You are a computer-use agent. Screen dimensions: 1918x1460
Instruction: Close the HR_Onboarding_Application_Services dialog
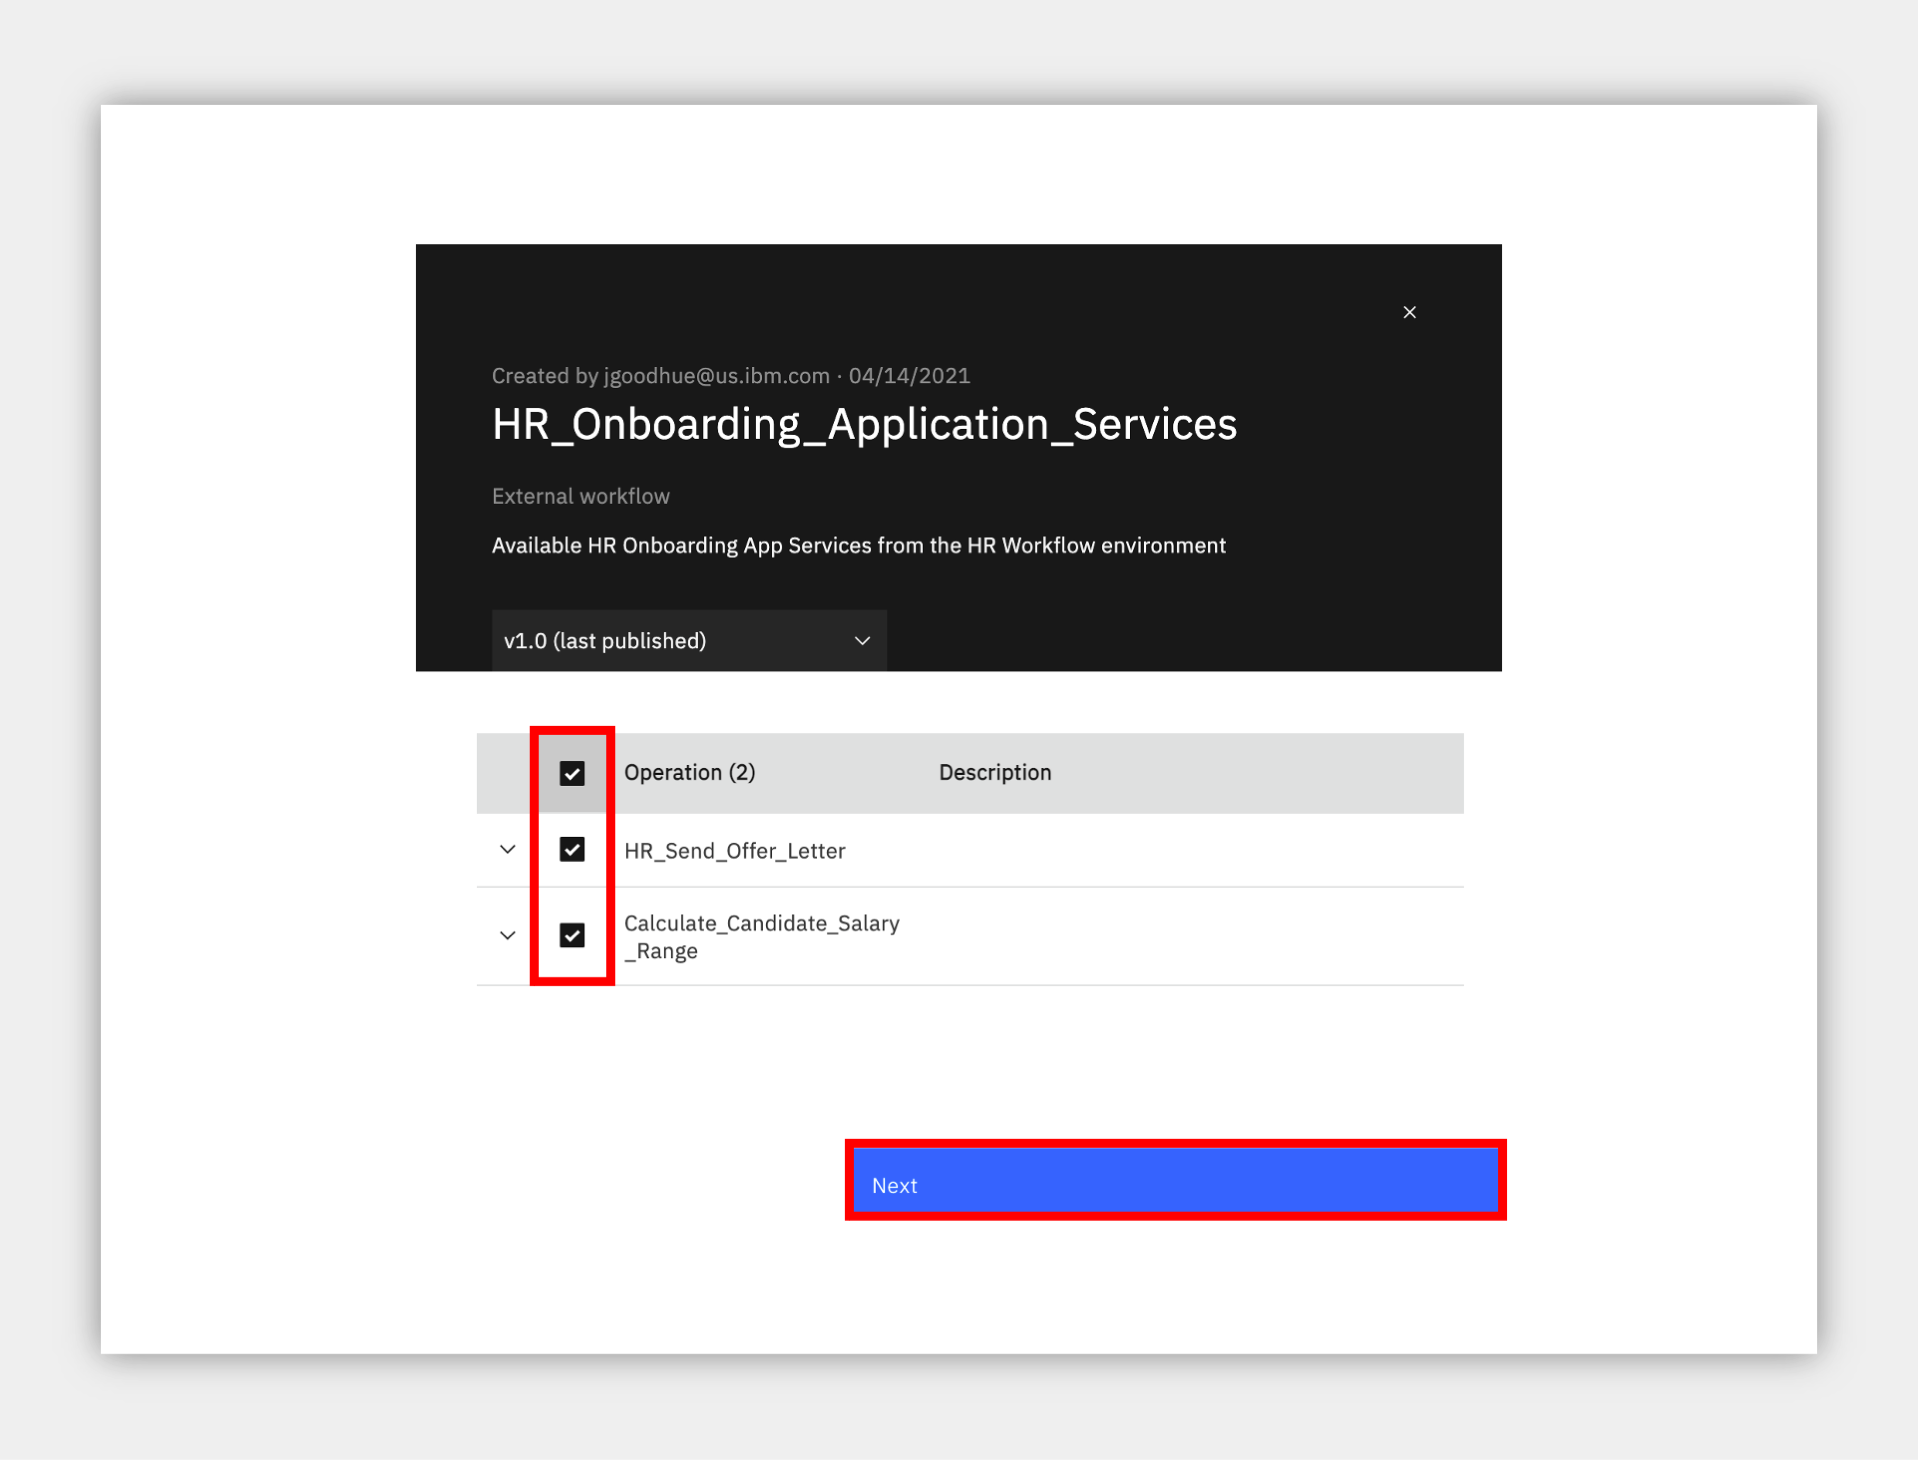click(1409, 312)
